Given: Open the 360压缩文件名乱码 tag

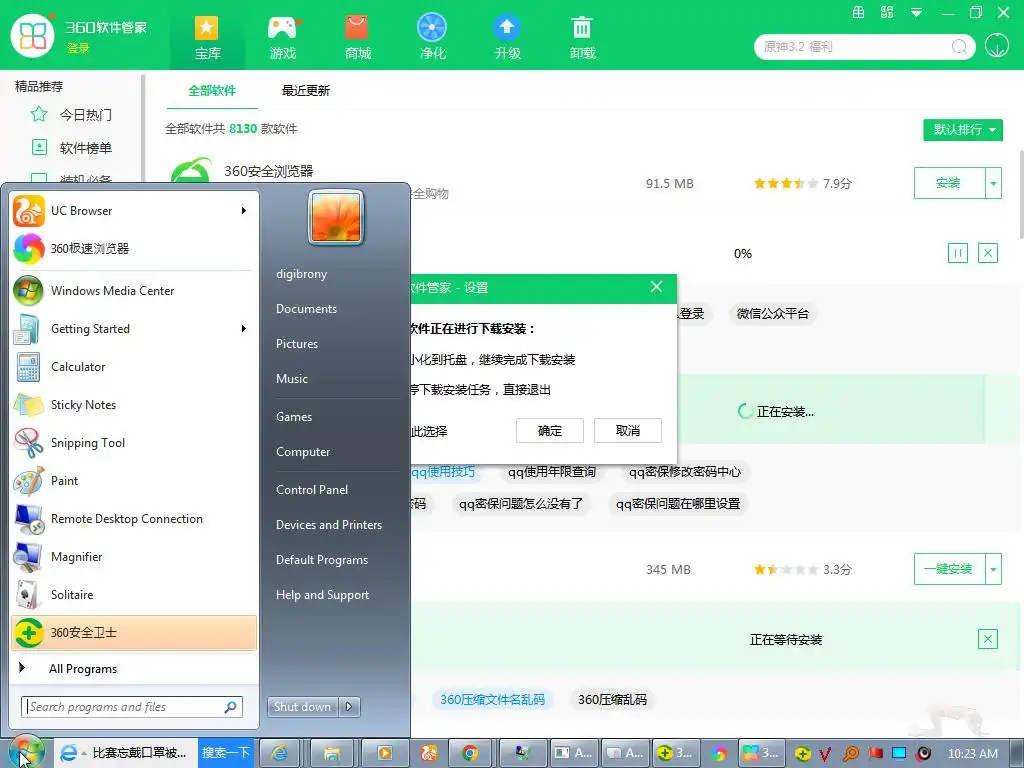Looking at the screenshot, I should click(492, 699).
